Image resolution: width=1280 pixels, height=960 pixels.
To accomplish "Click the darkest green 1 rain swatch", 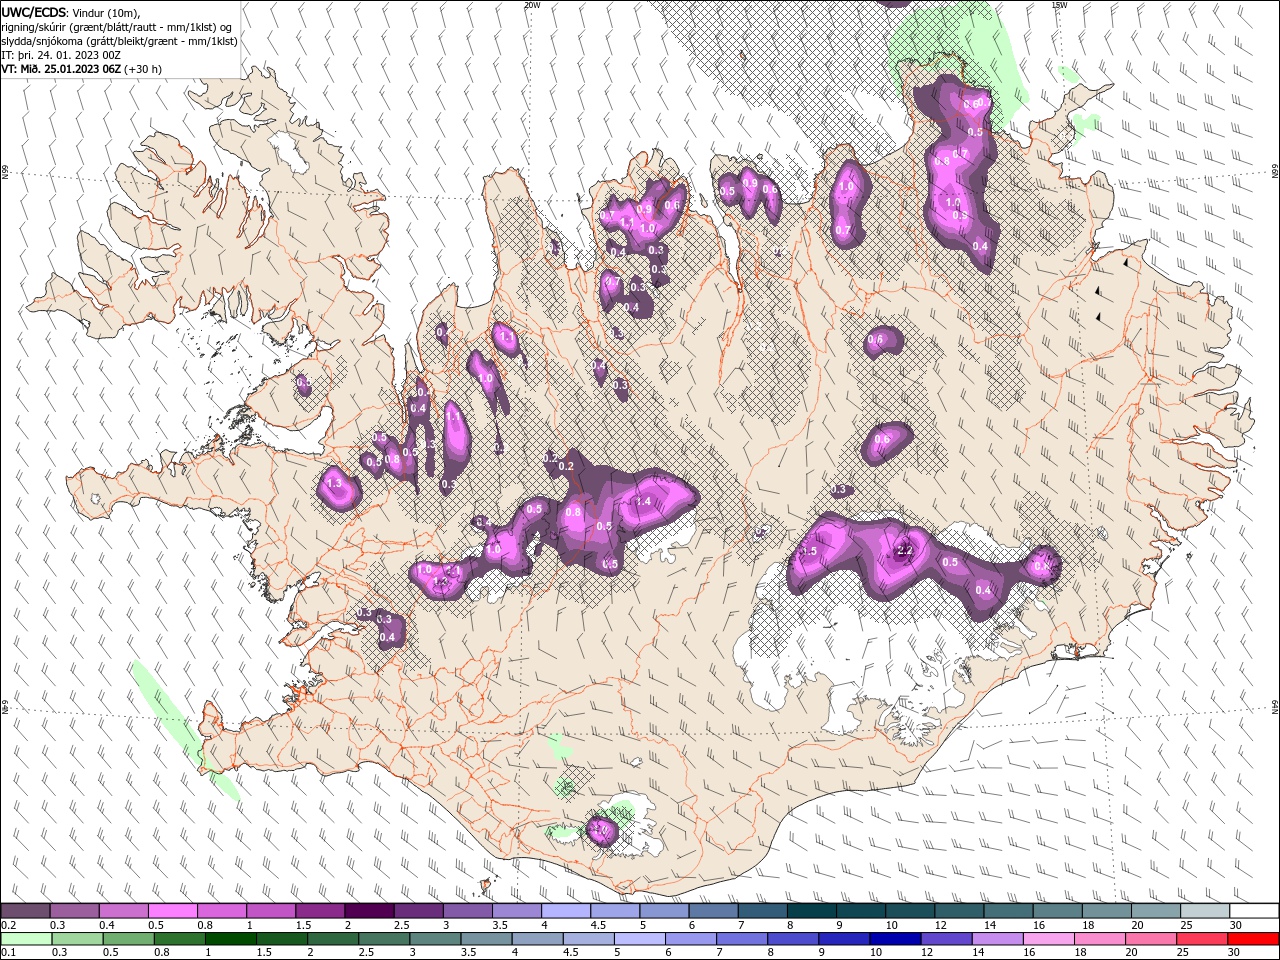I will click(x=230, y=939).
